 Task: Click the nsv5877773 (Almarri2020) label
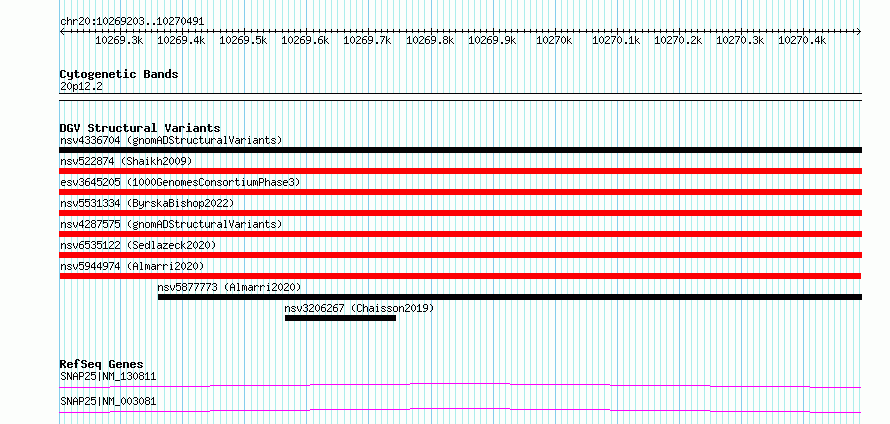click(x=229, y=287)
